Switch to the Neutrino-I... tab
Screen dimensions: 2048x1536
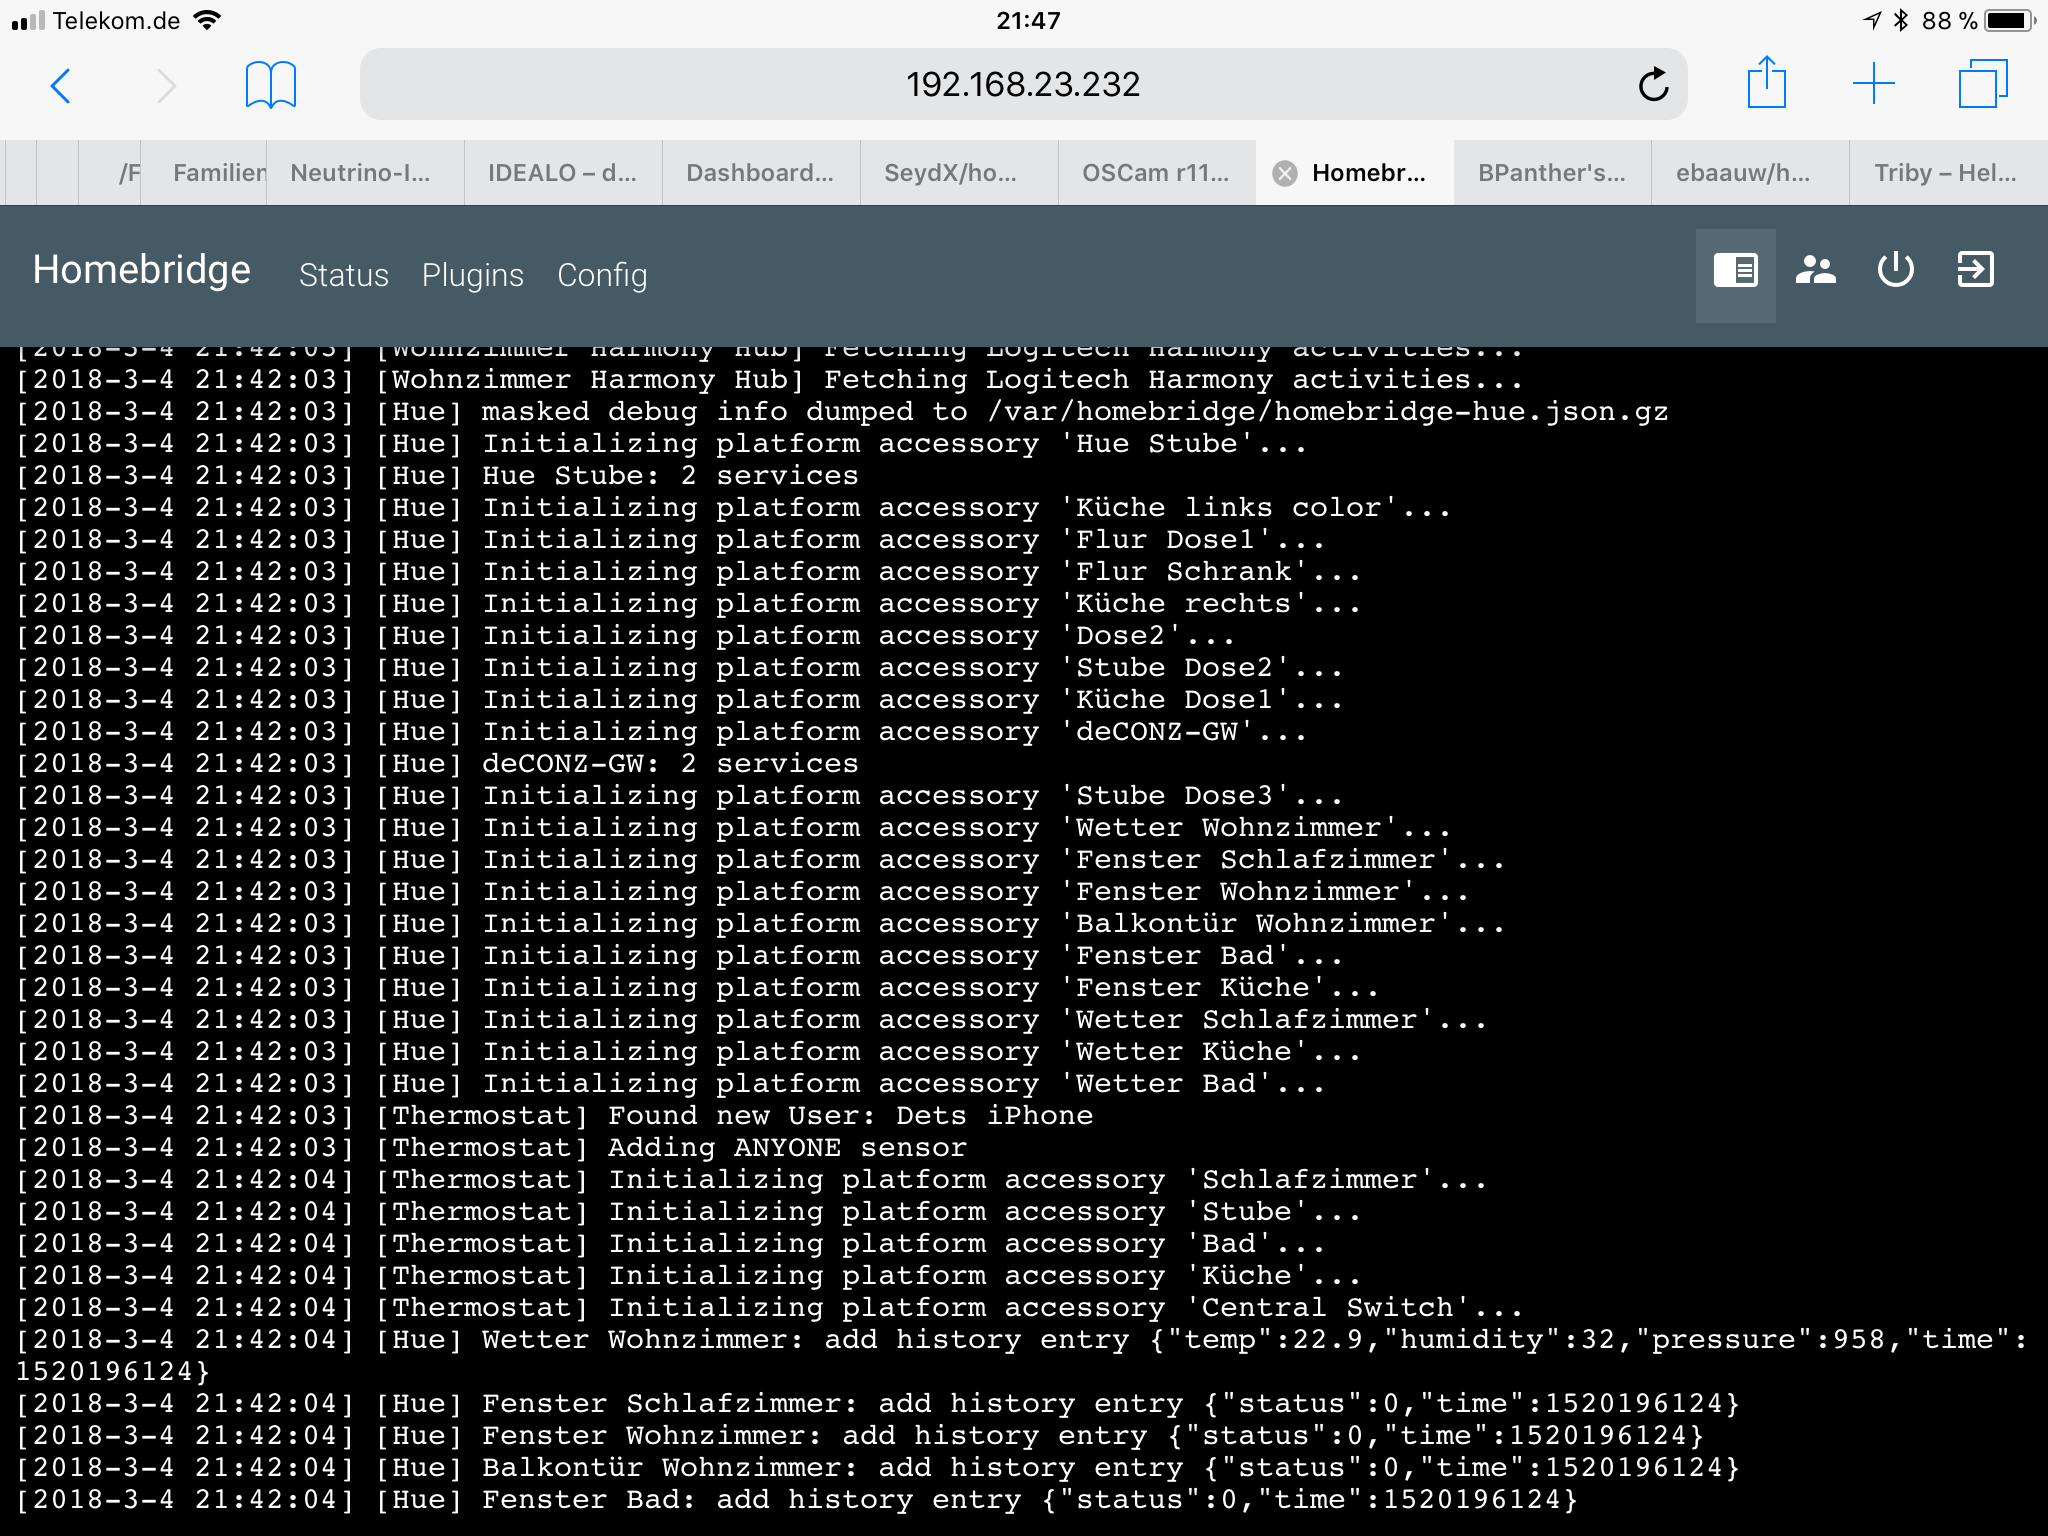click(x=360, y=173)
